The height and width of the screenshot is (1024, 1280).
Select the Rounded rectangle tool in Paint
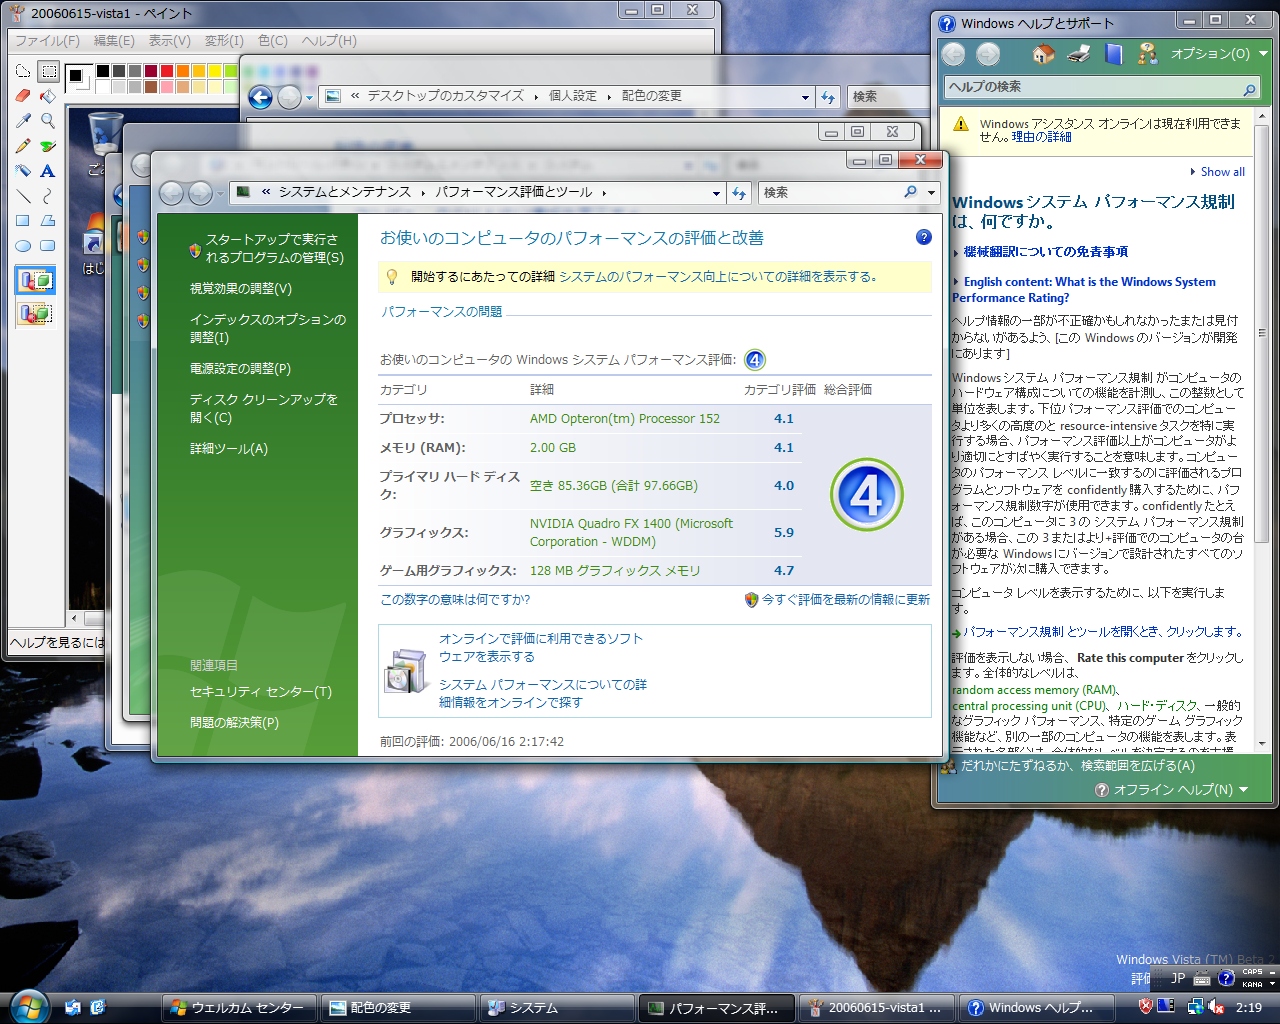click(48, 246)
